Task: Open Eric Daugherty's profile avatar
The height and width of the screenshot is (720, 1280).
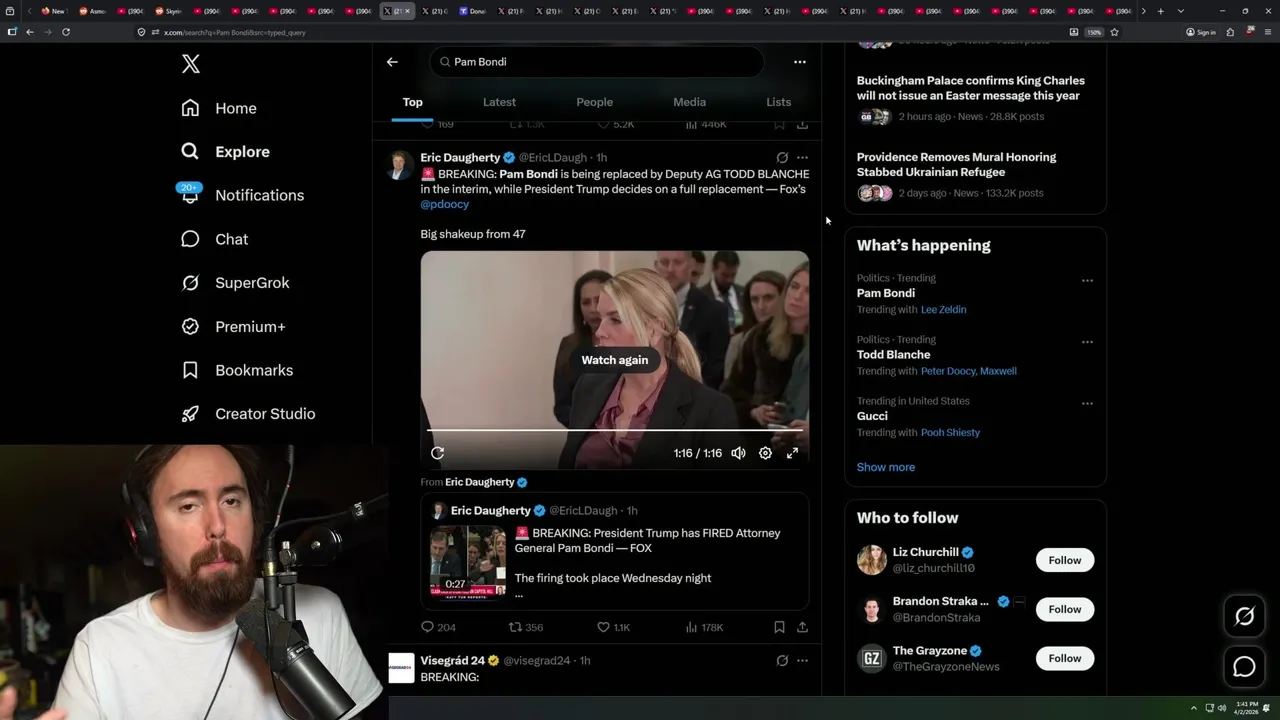Action: (400, 165)
